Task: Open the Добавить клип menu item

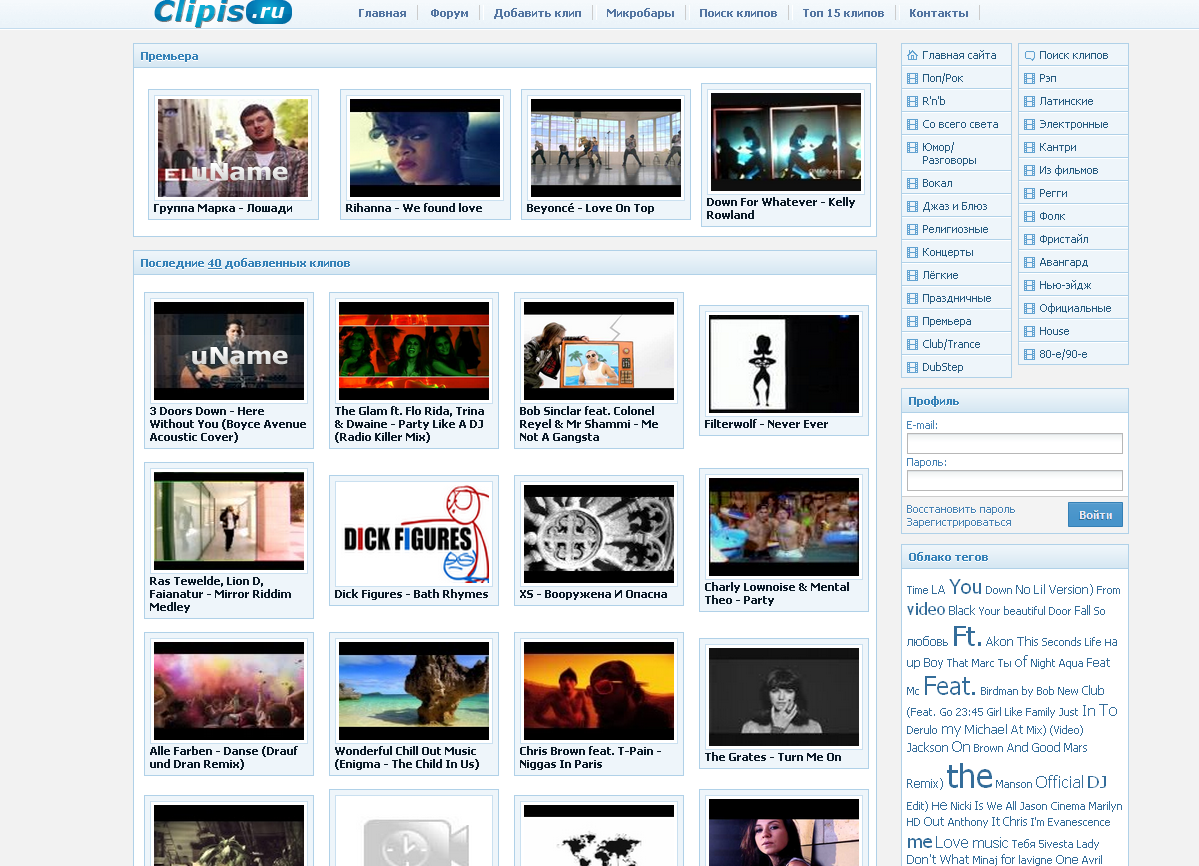Action: click(538, 13)
